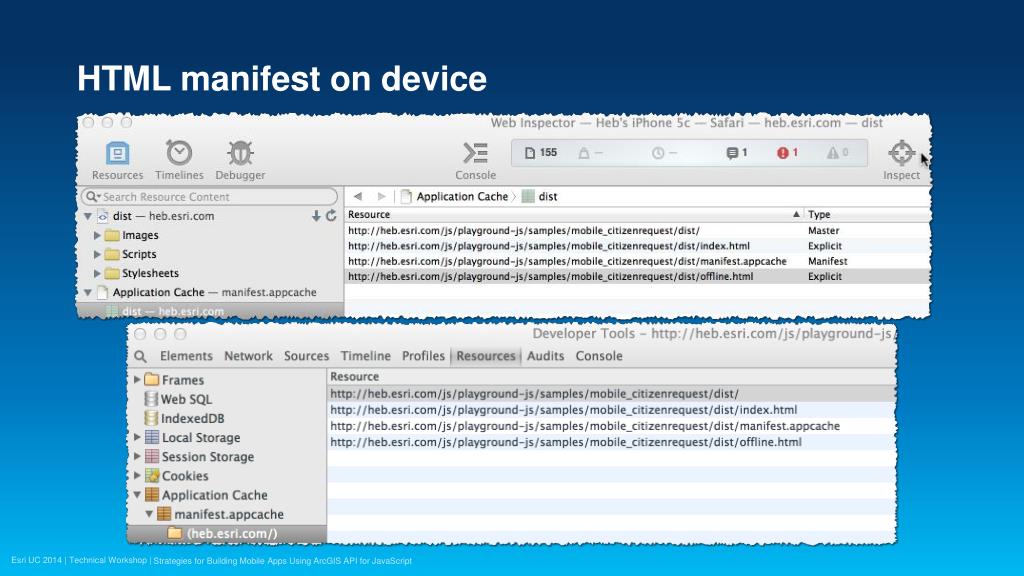The width and height of the screenshot is (1024, 576).
Task: Switch to the Sources tab
Action: click(x=306, y=356)
